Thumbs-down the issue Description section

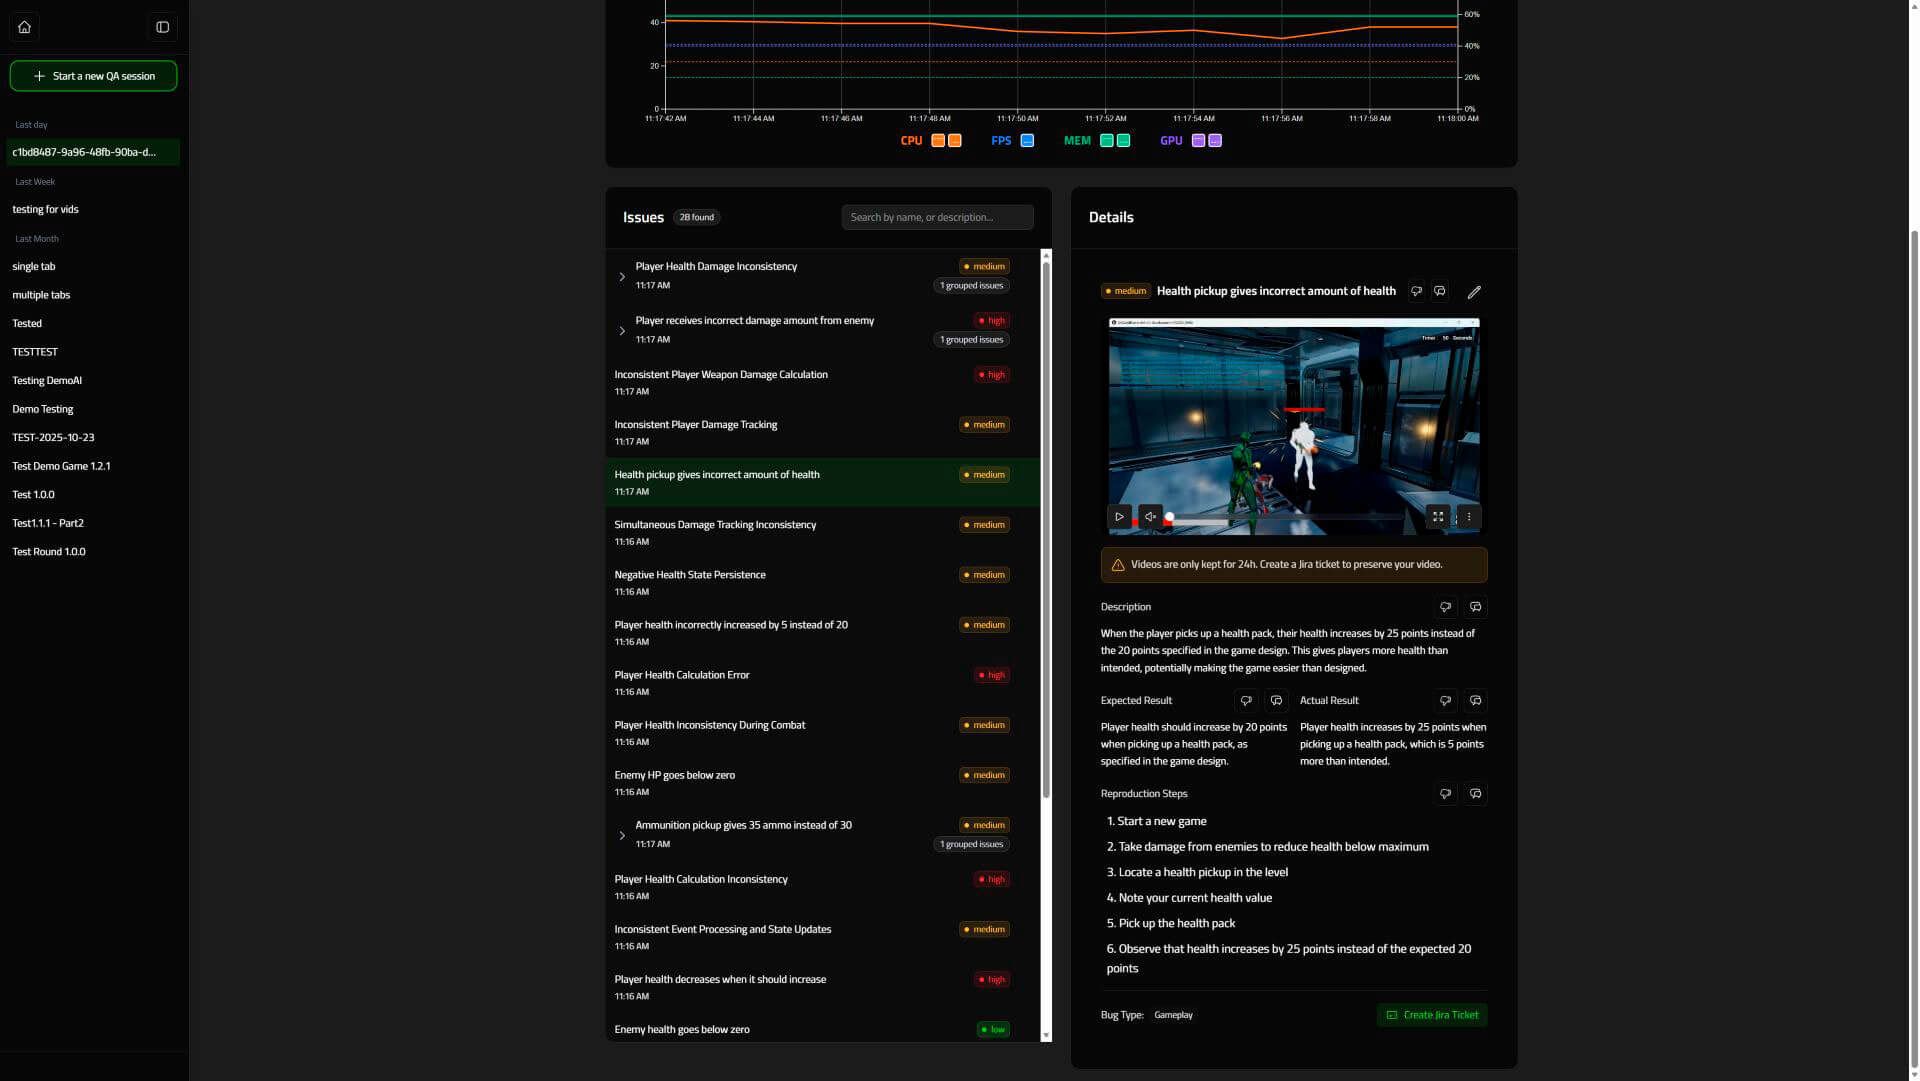[1445, 607]
